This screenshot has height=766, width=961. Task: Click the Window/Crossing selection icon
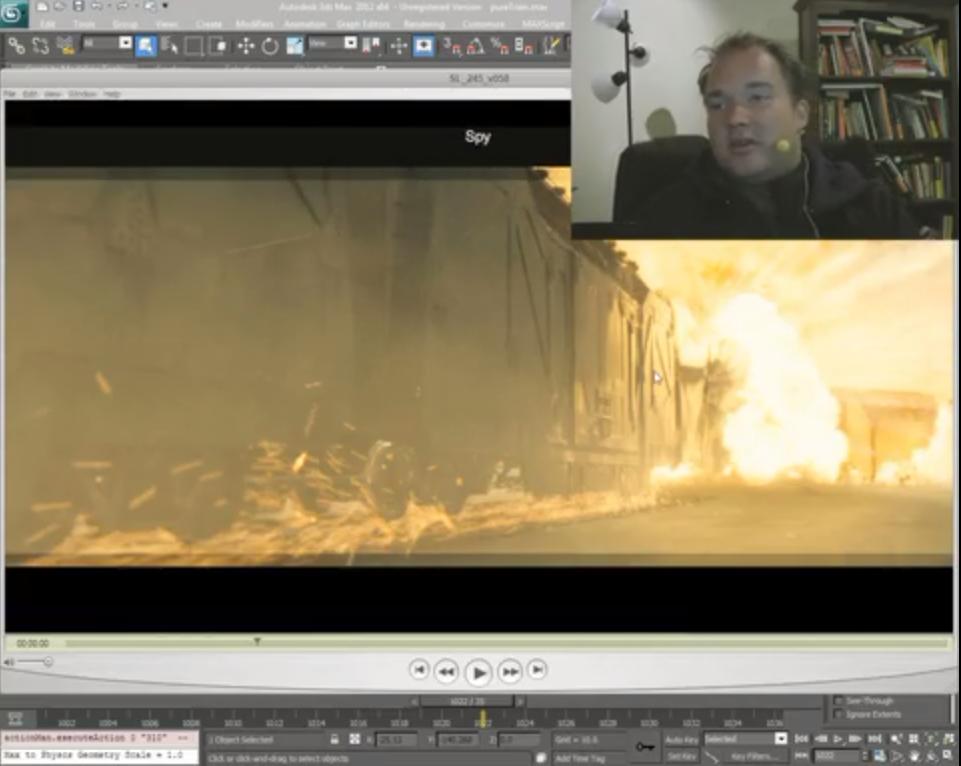[218, 46]
